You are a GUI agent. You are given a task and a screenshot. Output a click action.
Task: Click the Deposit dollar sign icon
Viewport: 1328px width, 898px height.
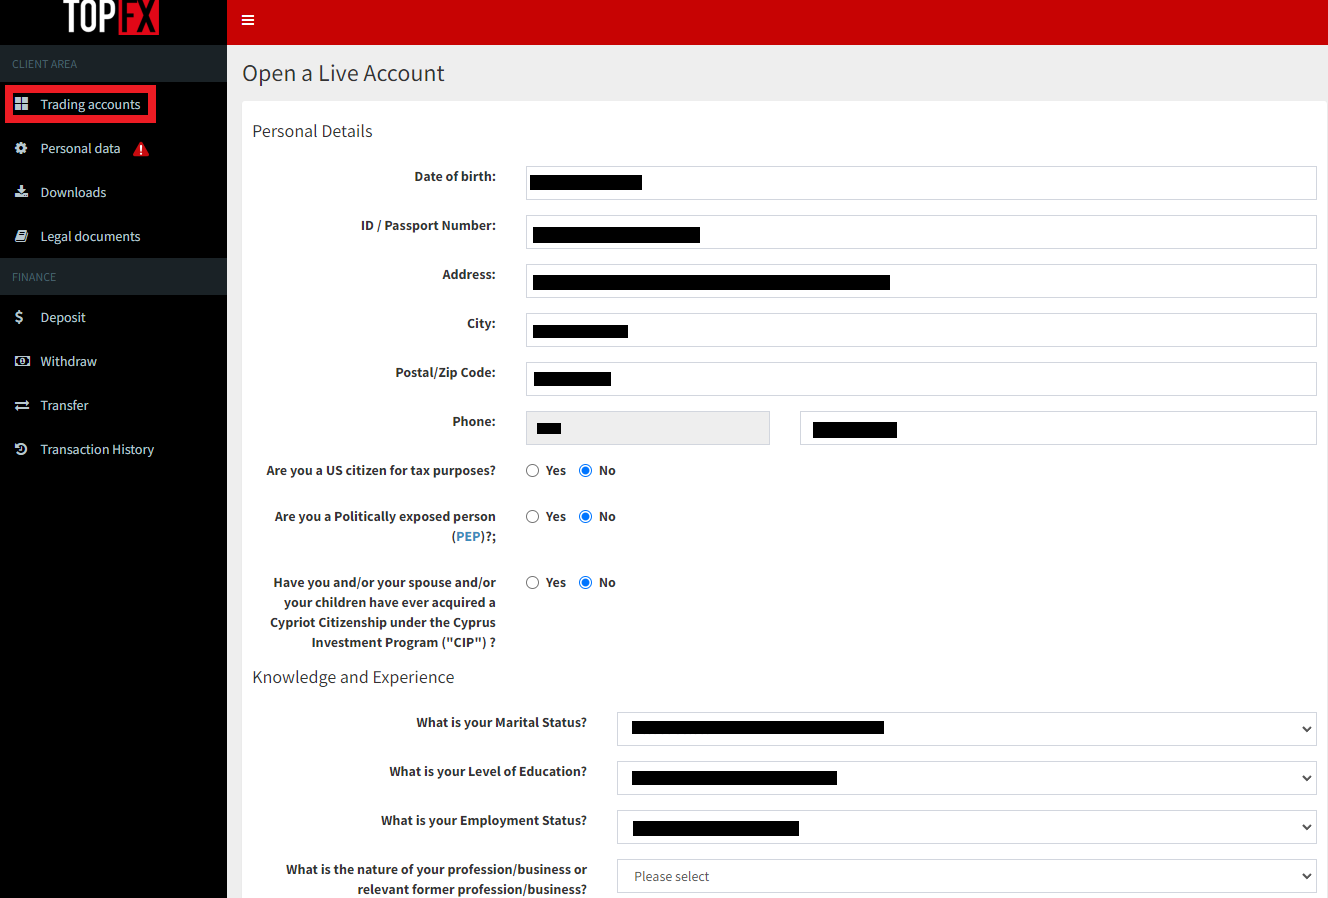coord(19,317)
